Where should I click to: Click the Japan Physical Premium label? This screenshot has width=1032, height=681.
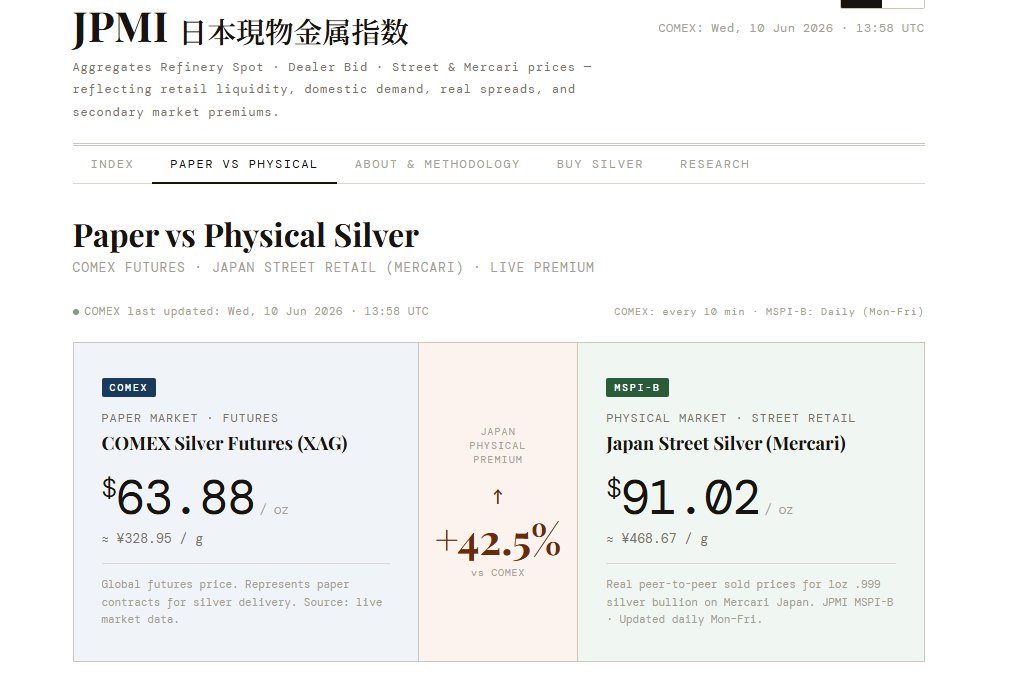pyautogui.click(x=498, y=445)
